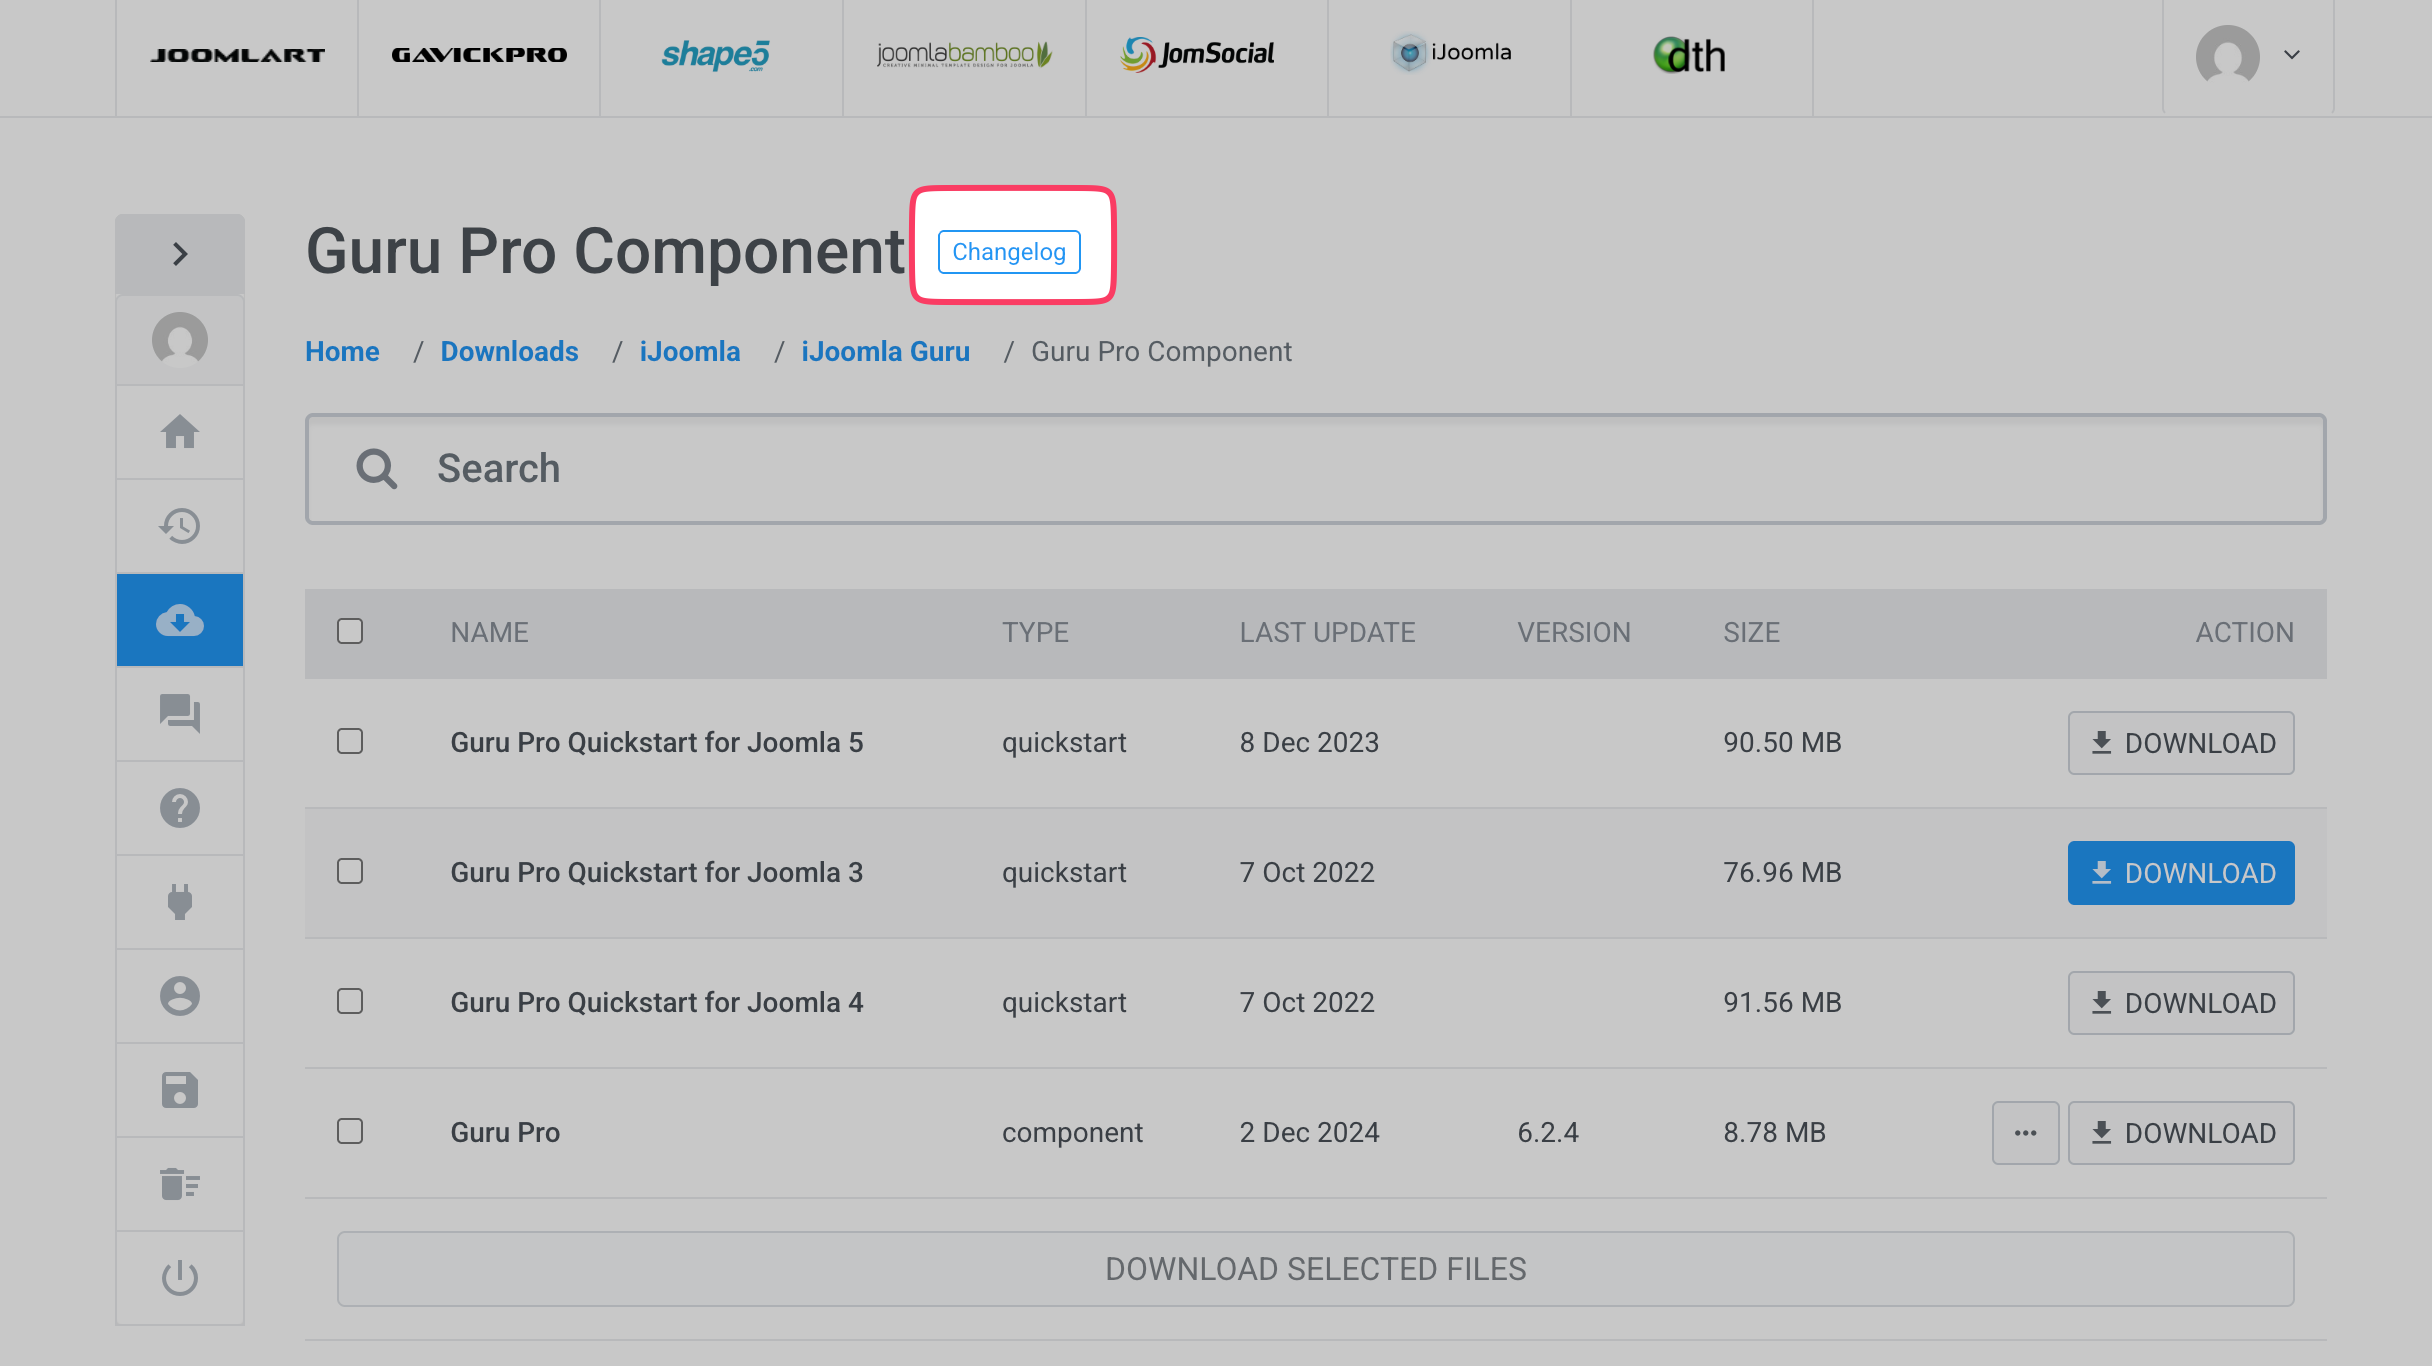Open the user avatar dropdown at top right
Image resolution: width=2432 pixels, height=1366 pixels.
(x=2248, y=55)
